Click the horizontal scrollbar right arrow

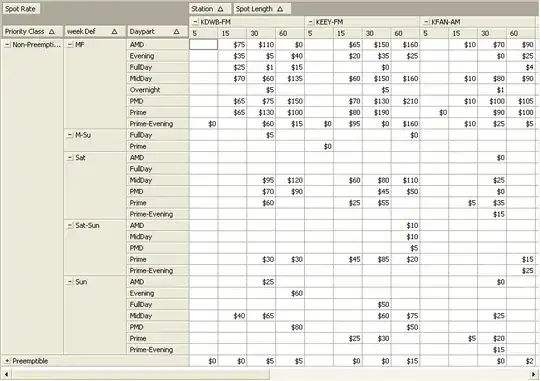(x=534, y=374)
